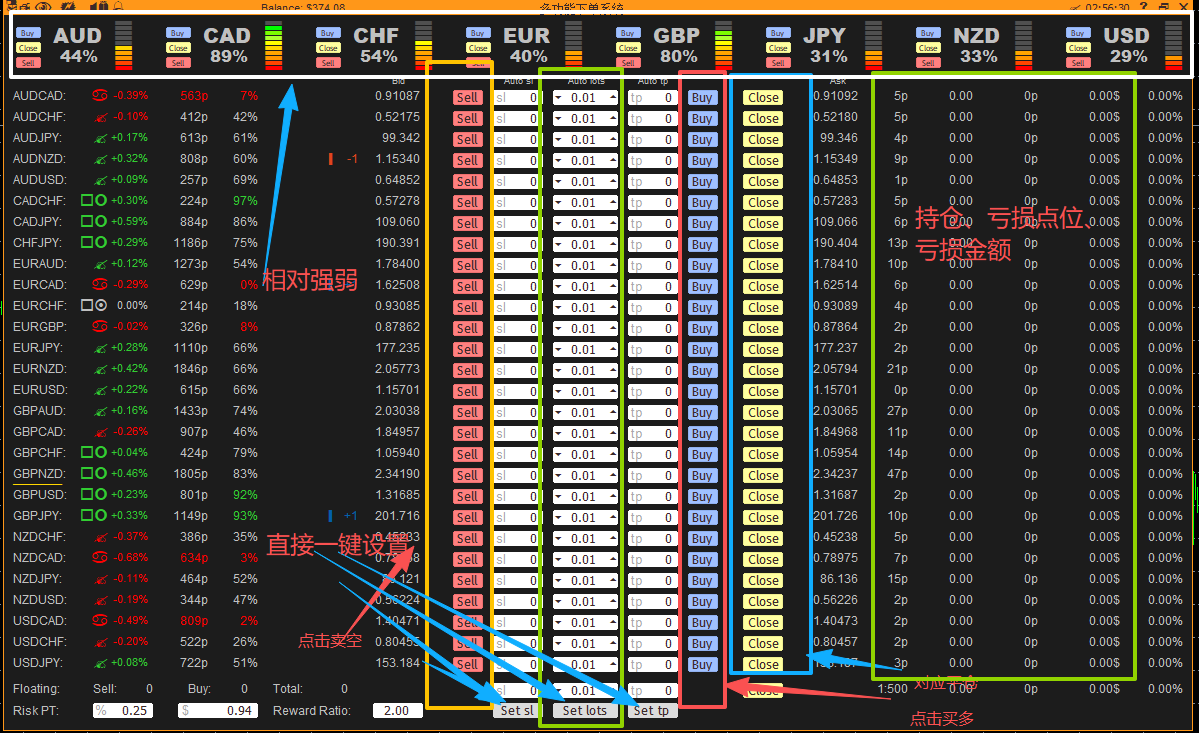Click the help question mark icon
This screenshot has width=1199, height=733.
1143,7
